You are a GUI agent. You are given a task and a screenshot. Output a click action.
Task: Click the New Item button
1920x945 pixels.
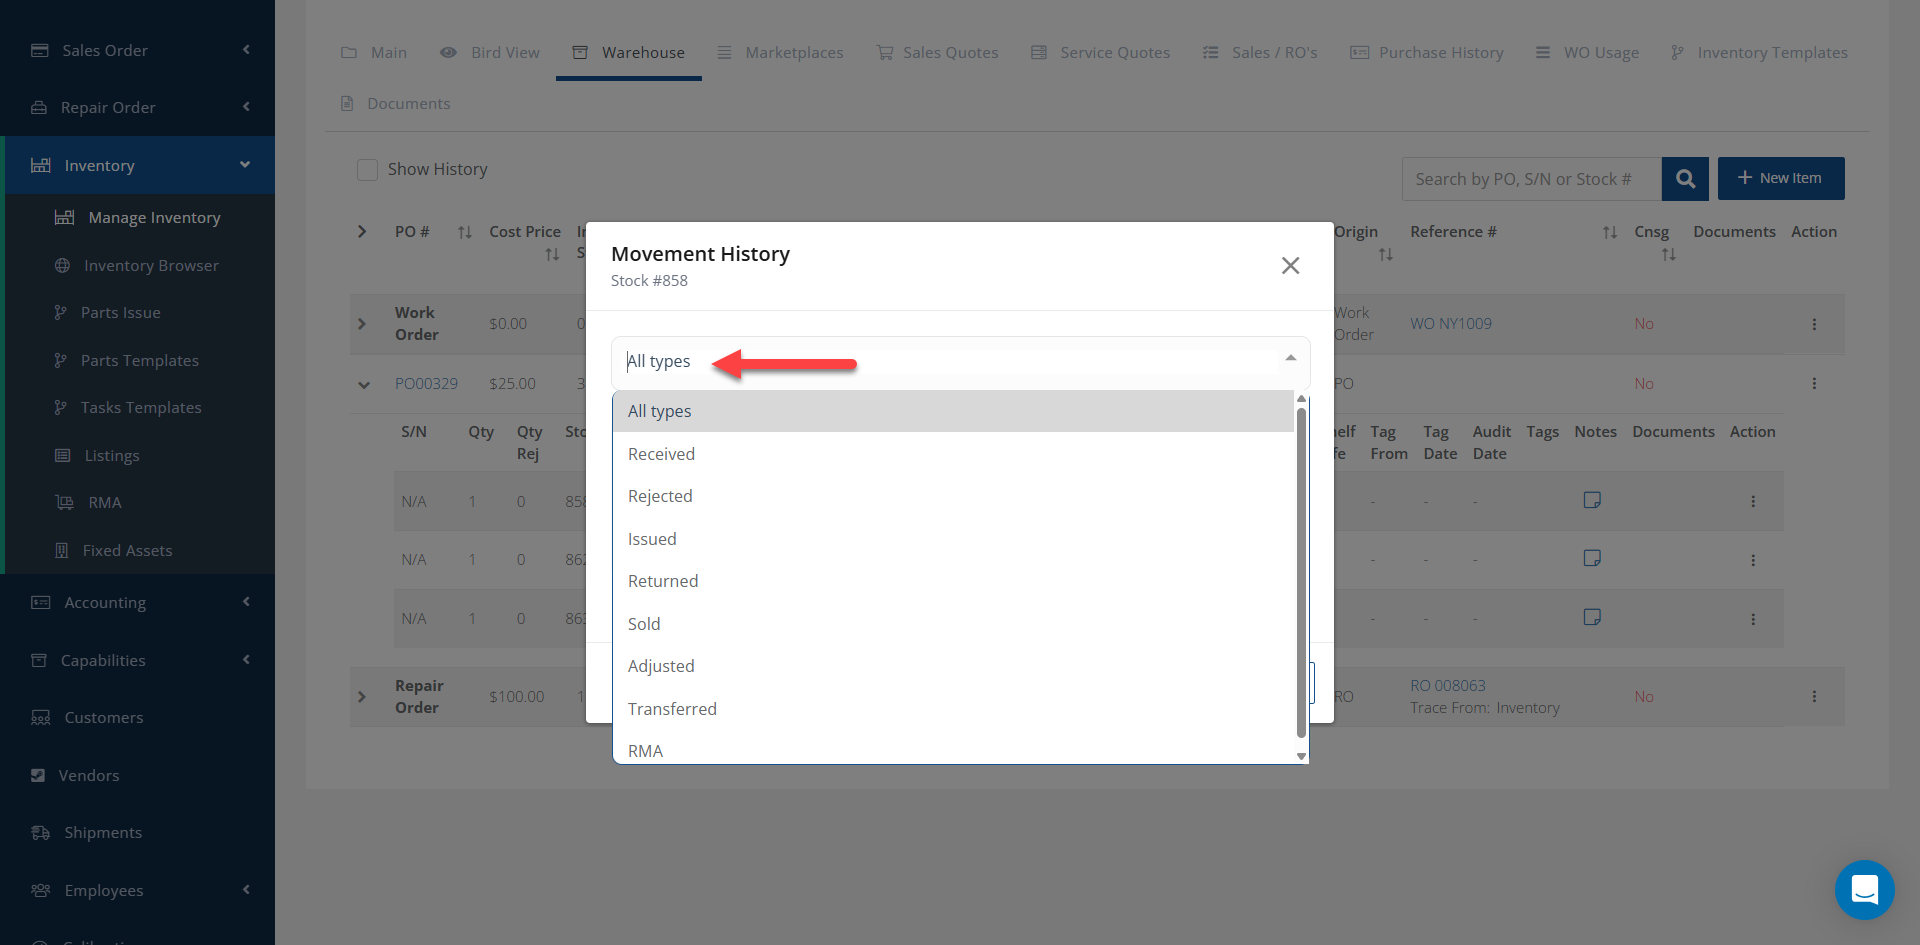tap(1780, 178)
